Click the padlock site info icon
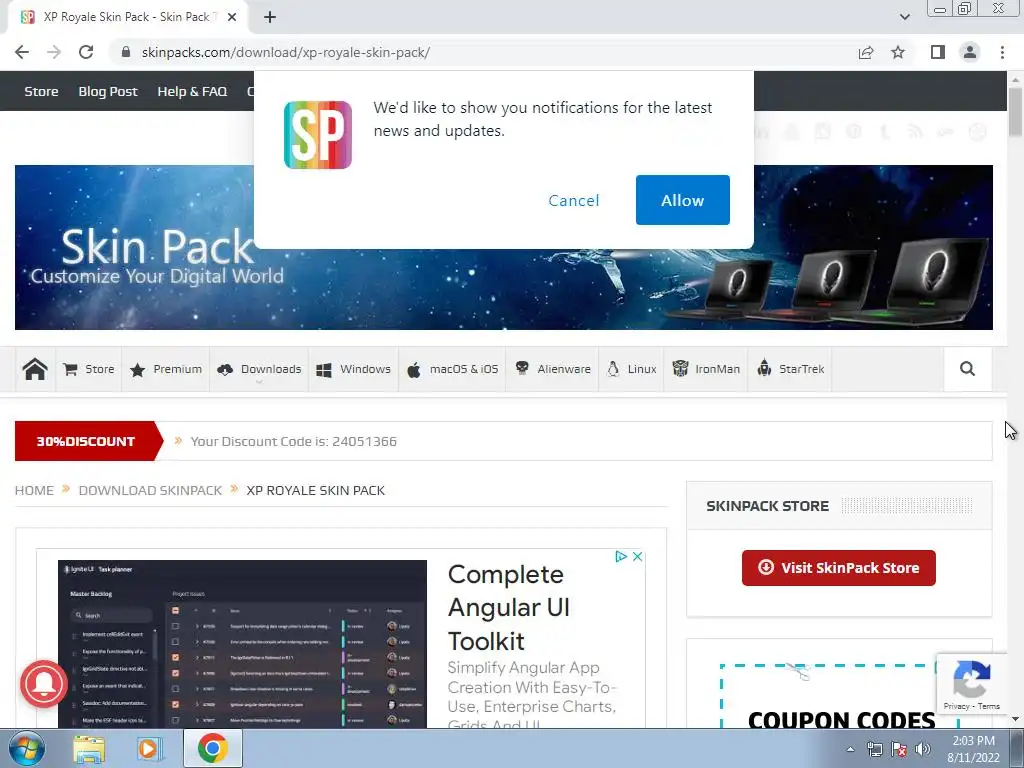The image size is (1024, 768). (x=126, y=52)
